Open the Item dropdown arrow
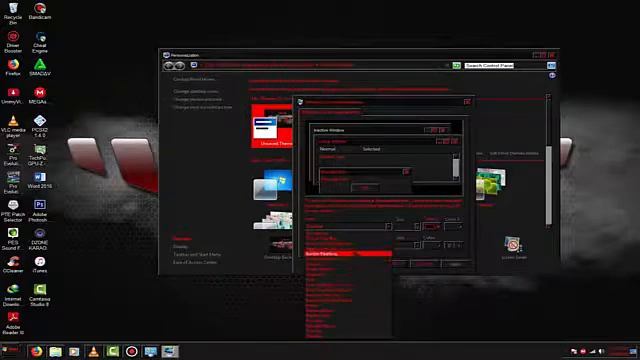This screenshot has height=360, width=640. click(x=389, y=226)
